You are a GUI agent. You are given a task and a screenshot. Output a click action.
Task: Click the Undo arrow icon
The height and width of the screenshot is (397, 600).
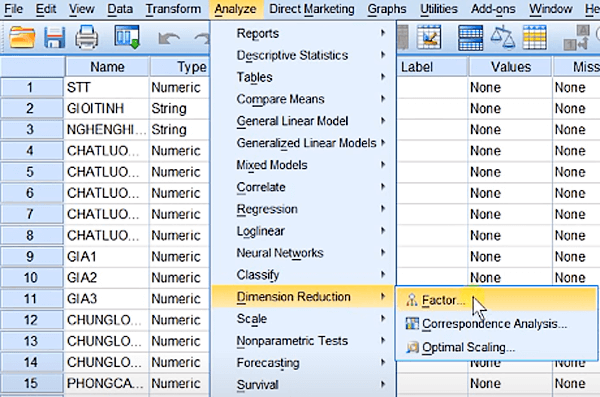click(x=169, y=38)
